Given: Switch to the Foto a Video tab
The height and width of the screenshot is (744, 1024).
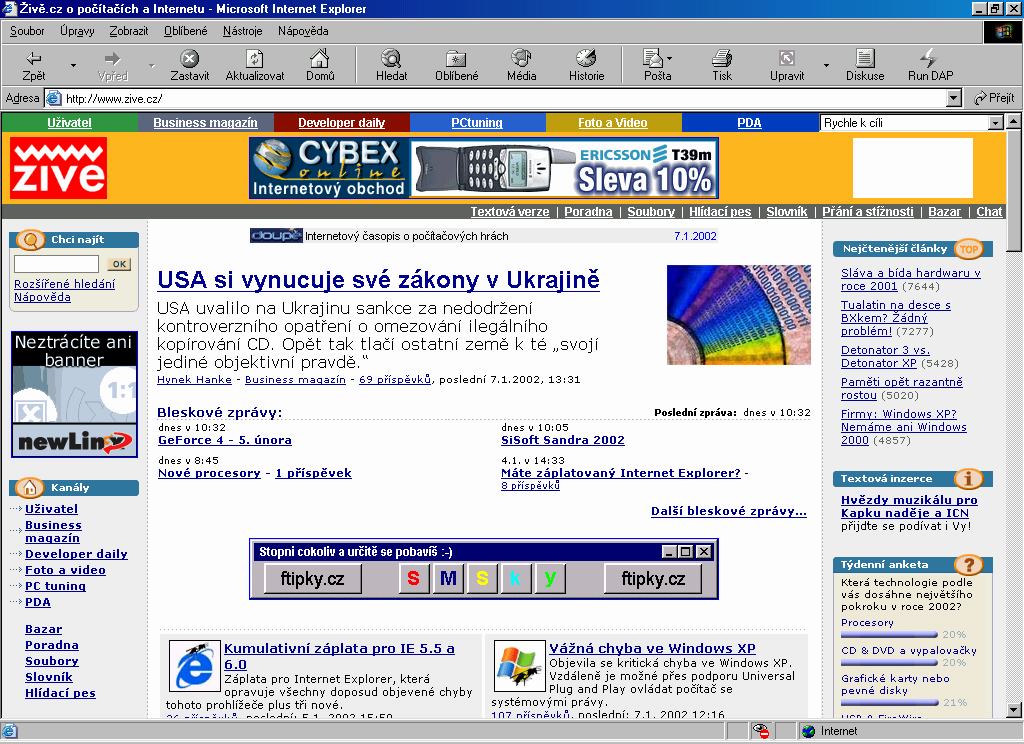Looking at the screenshot, I should click(613, 123).
